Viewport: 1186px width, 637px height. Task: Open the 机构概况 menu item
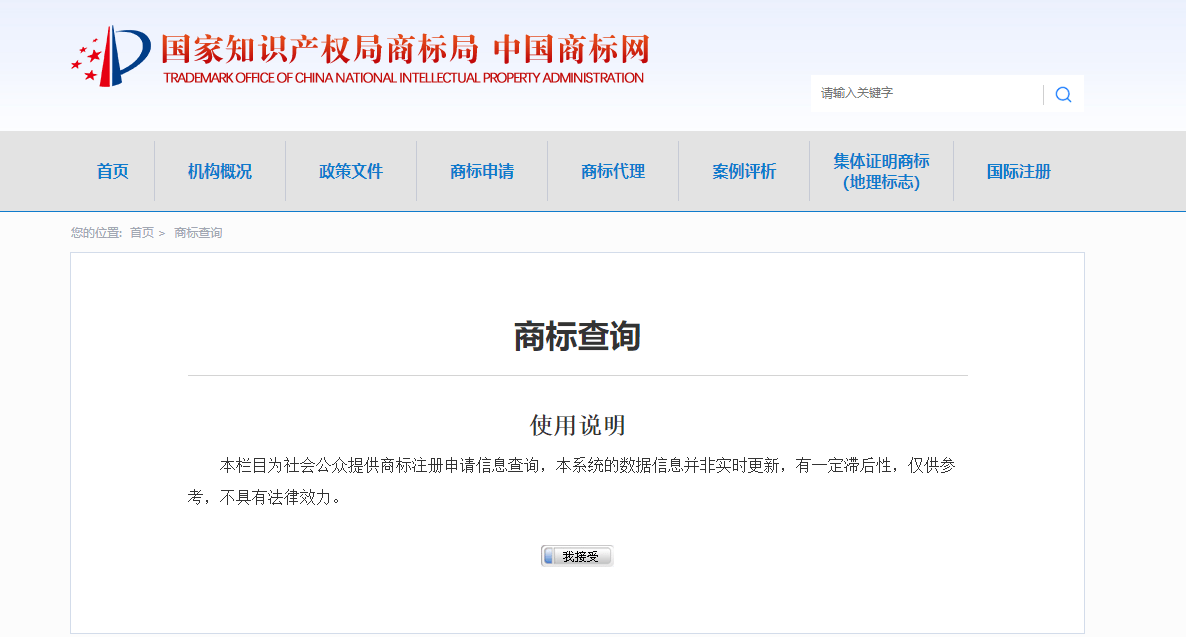coord(220,172)
